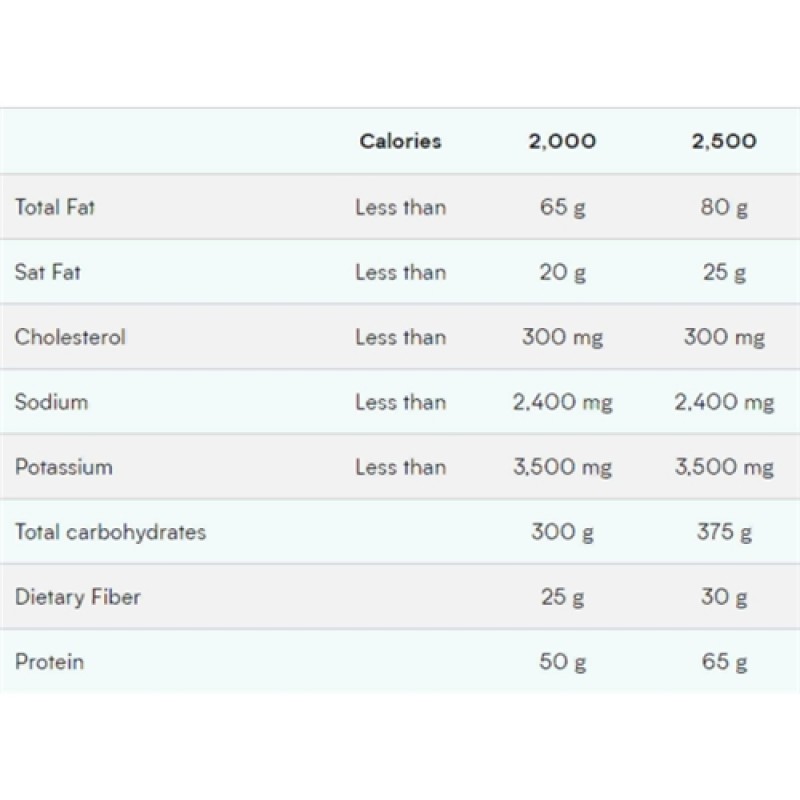800x800 pixels.
Task: Select the 375 g Total carbohydrates value
Action: coord(724,532)
